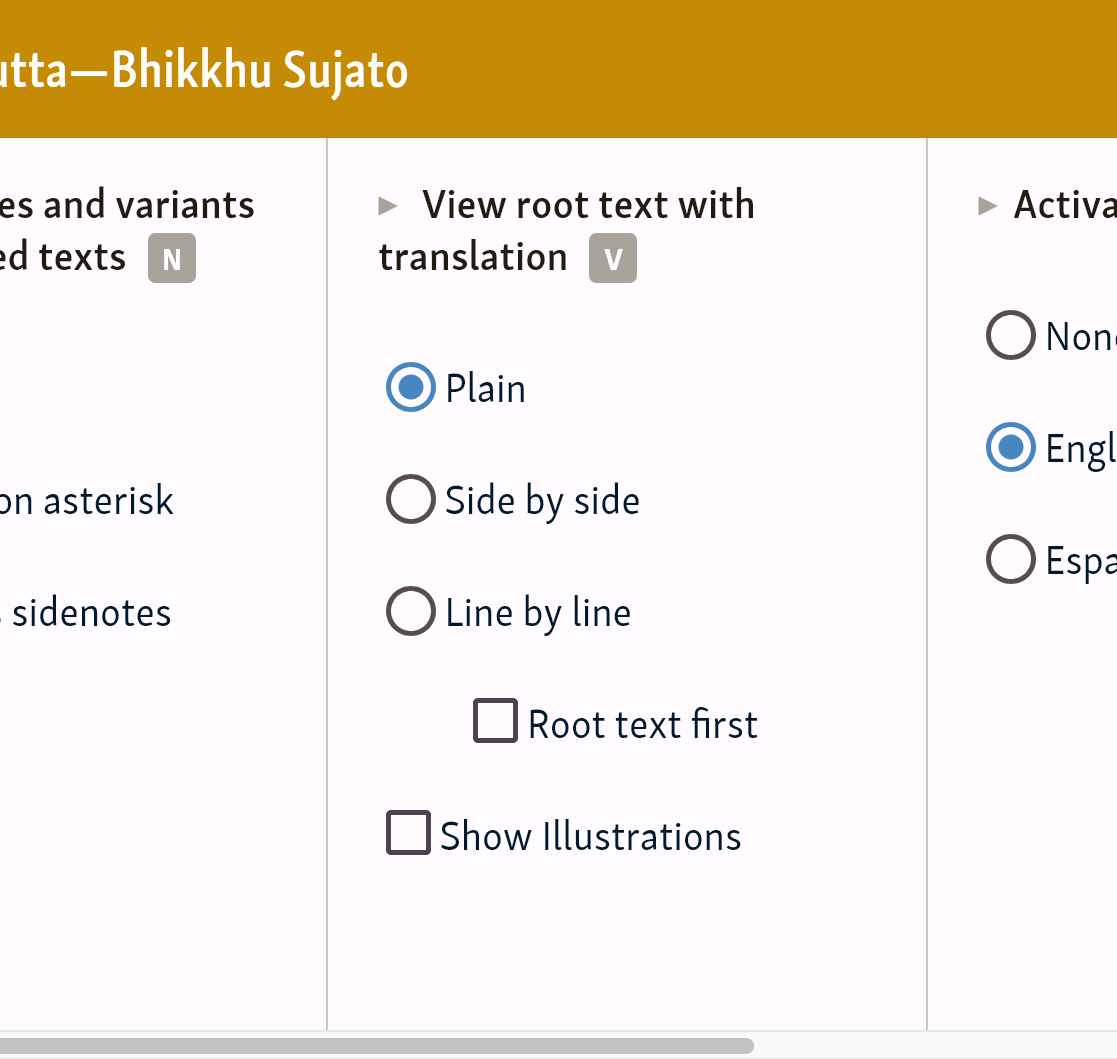This screenshot has width=1117, height=1059.
Task: Click the N keyboard shortcut badge
Action: point(172,259)
